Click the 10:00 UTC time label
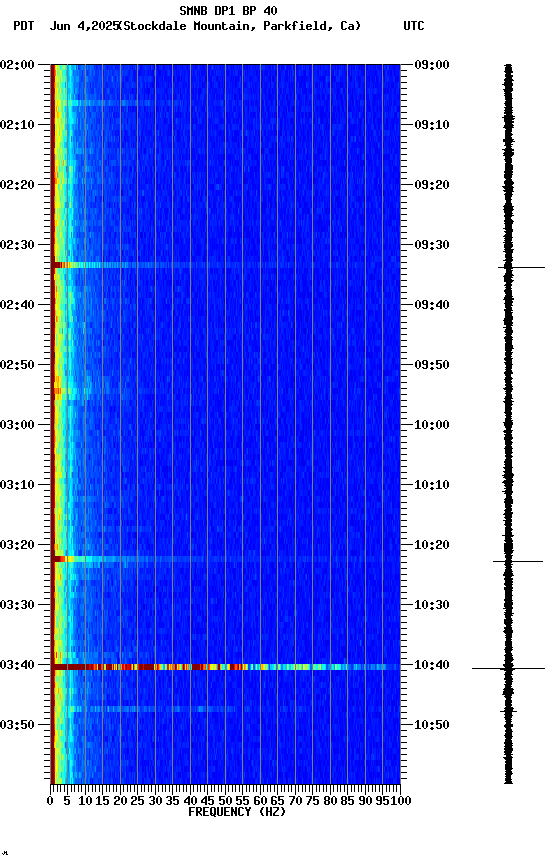Screen dimensions: 552x864 pyautogui.click(x=432, y=425)
